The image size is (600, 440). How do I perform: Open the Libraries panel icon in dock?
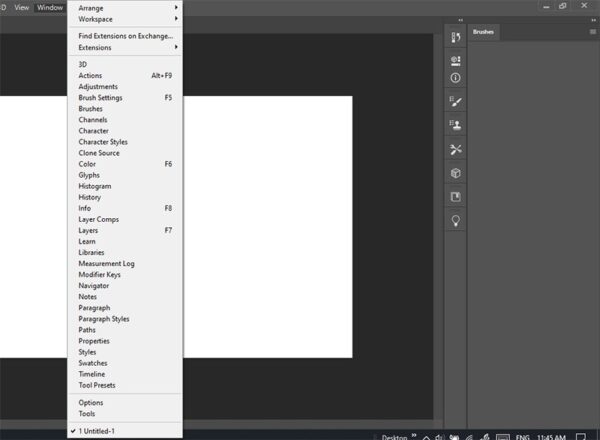point(456,196)
